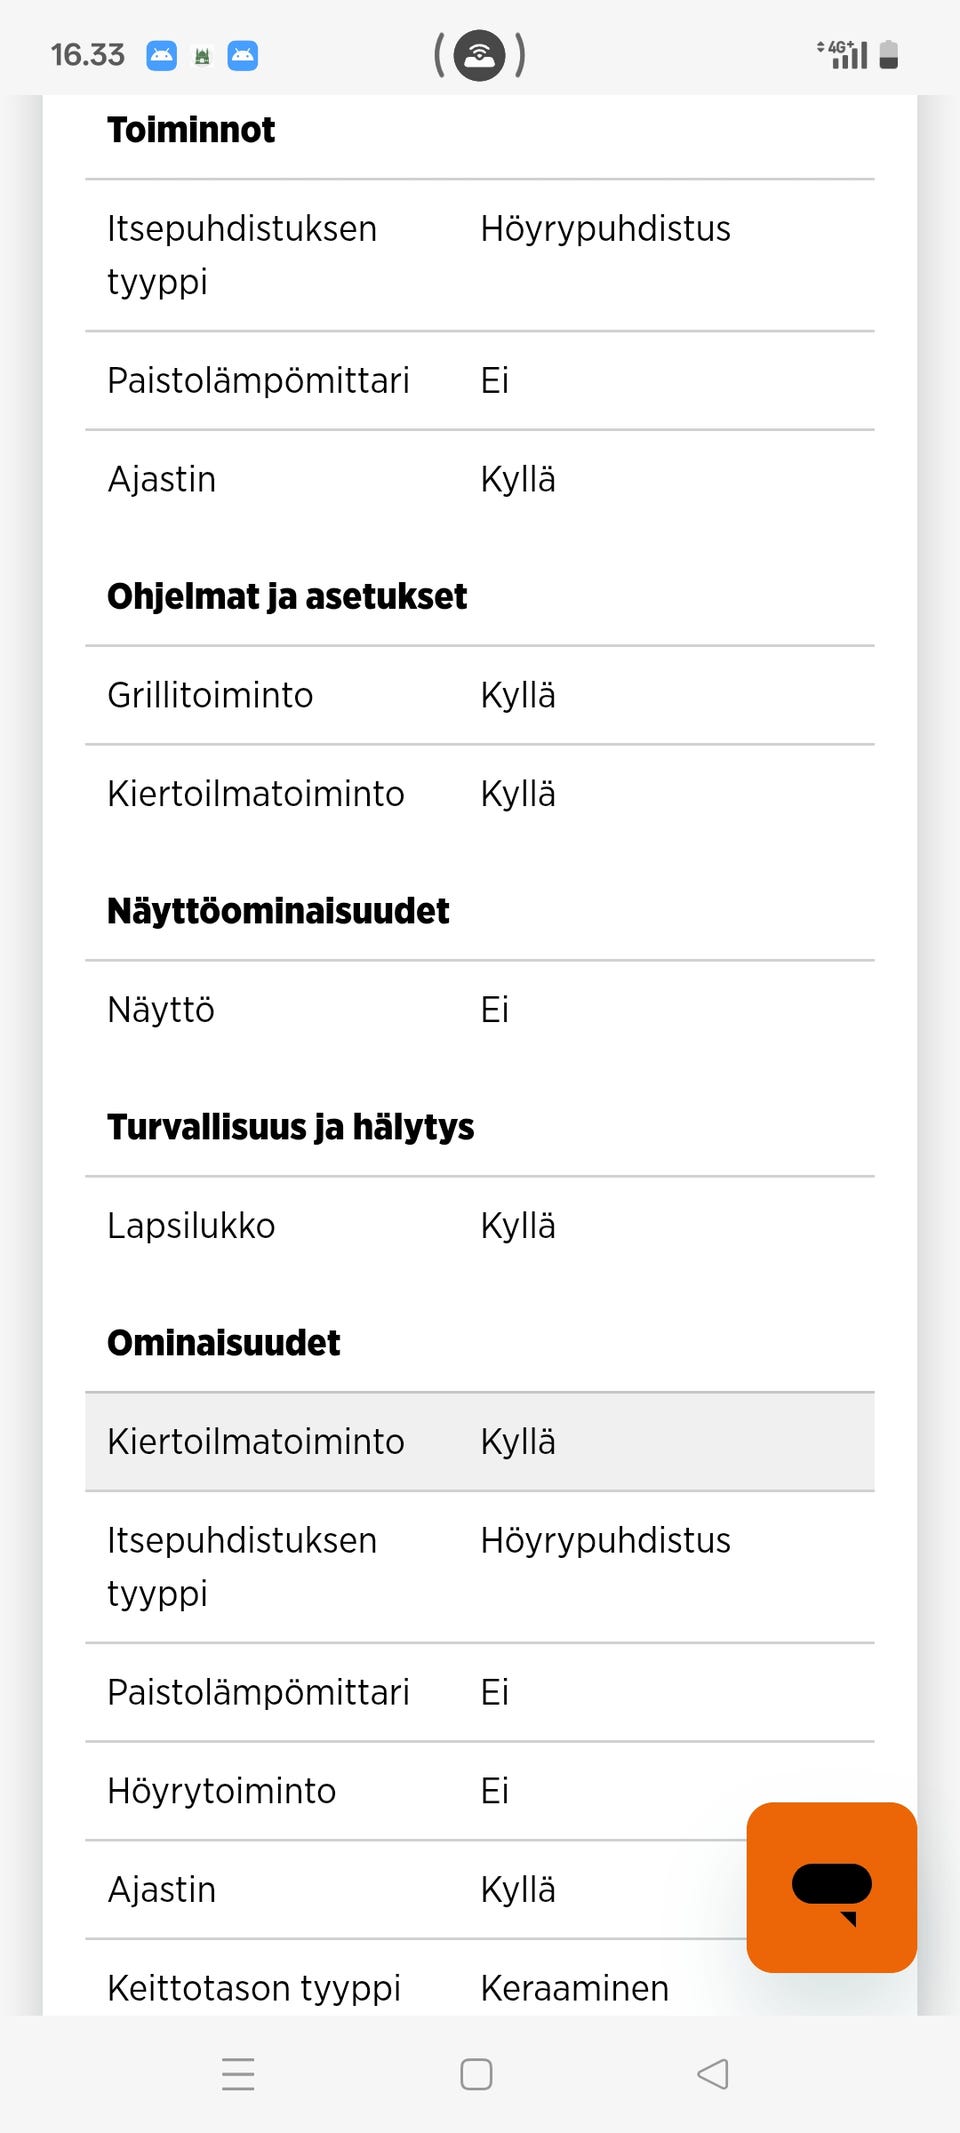
Task: Check the 4G+ signal strength indicator
Action: pyautogui.click(x=846, y=55)
